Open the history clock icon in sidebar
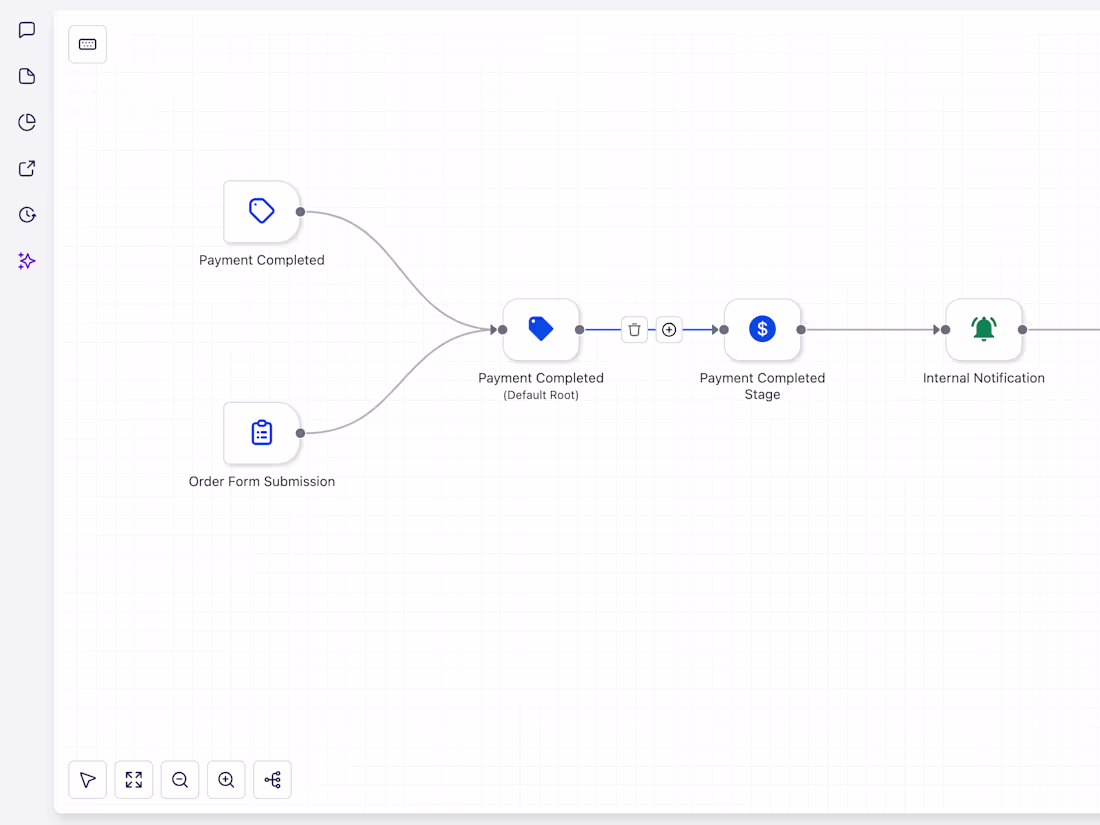1100x825 pixels. [x=26, y=214]
